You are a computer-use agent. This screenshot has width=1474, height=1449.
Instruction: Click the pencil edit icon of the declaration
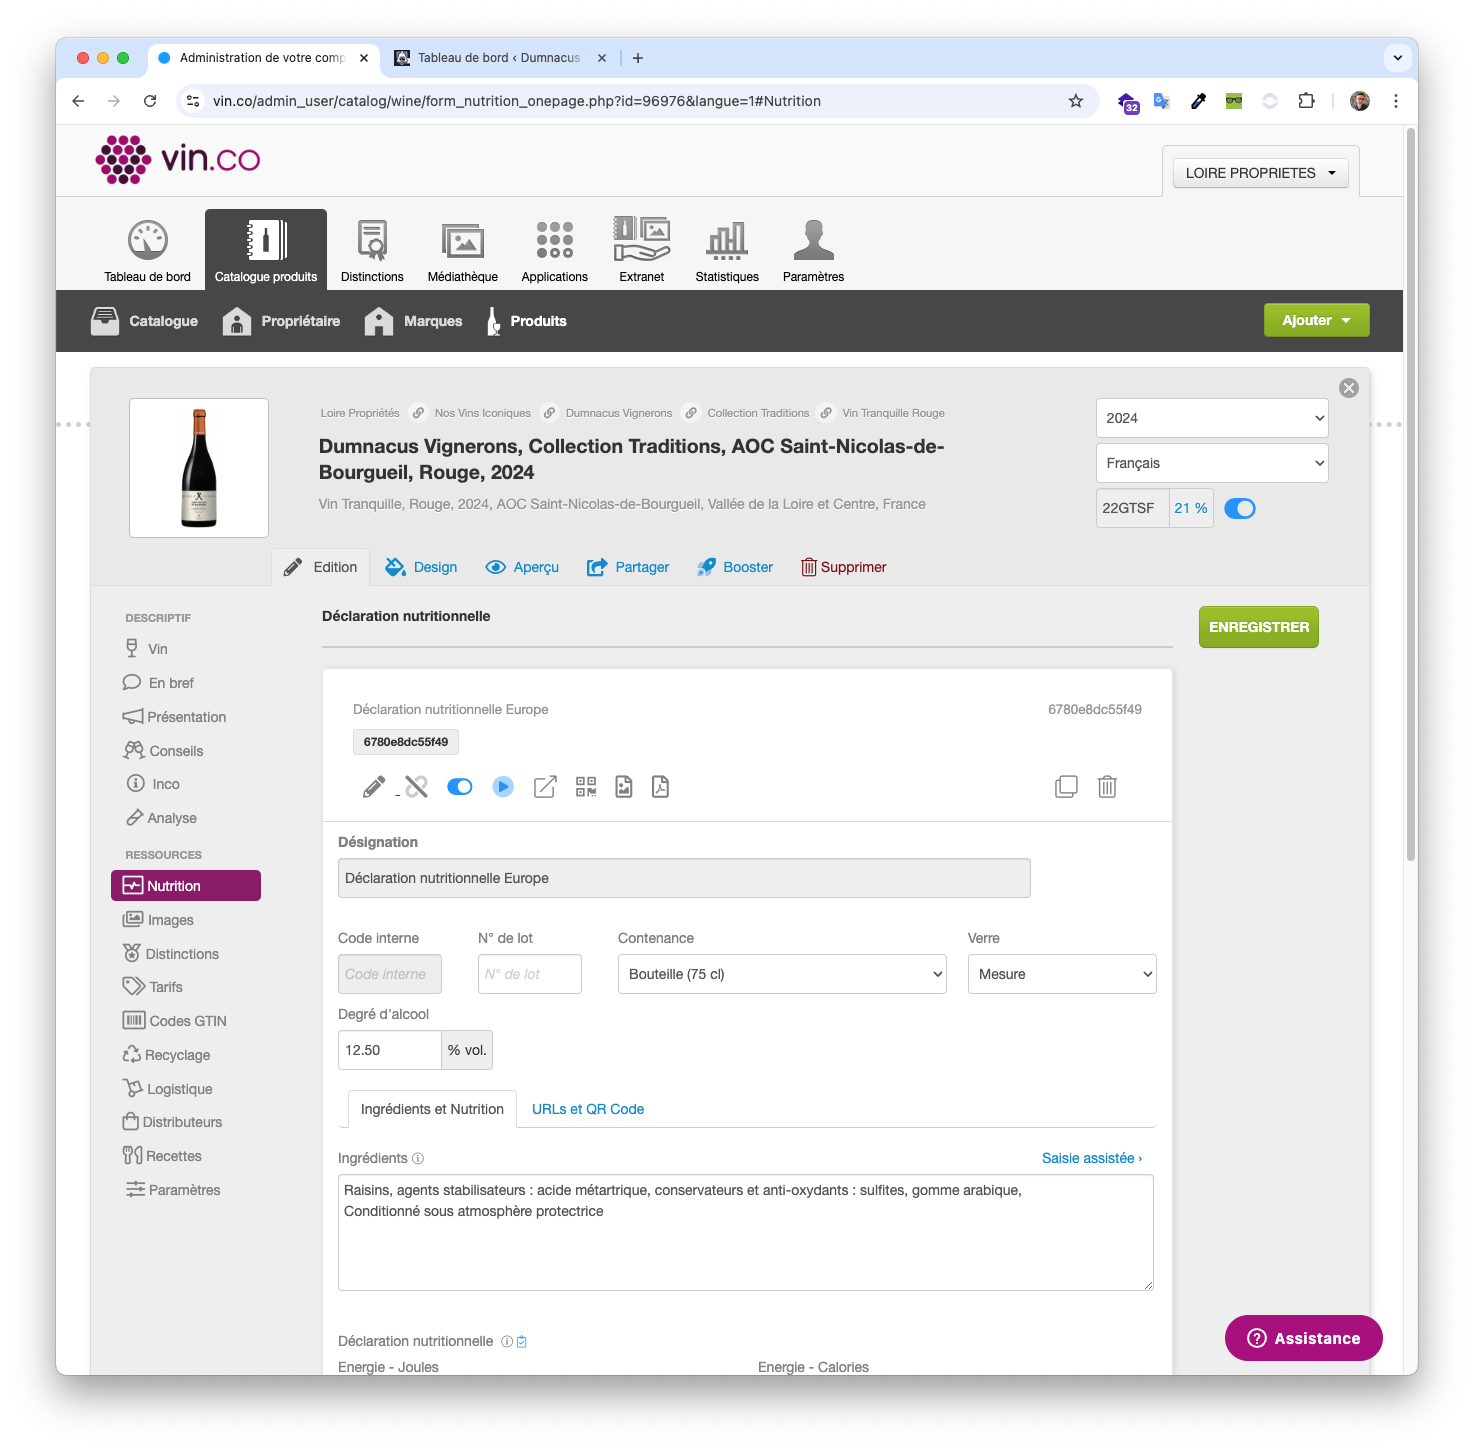click(x=373, y=787)
